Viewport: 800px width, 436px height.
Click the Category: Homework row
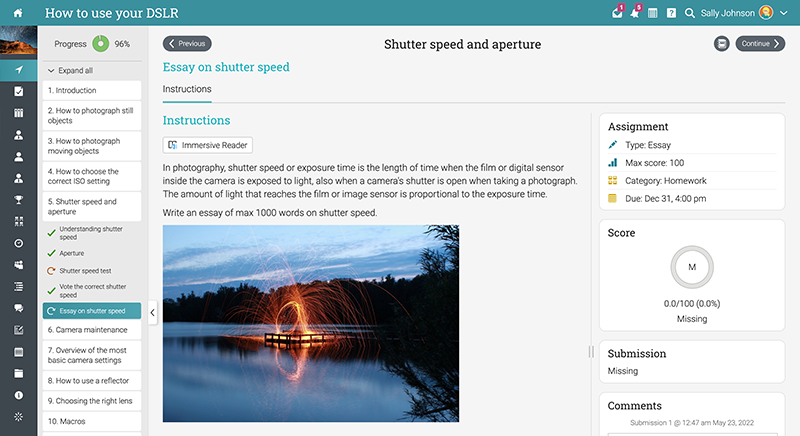[692, 181]
